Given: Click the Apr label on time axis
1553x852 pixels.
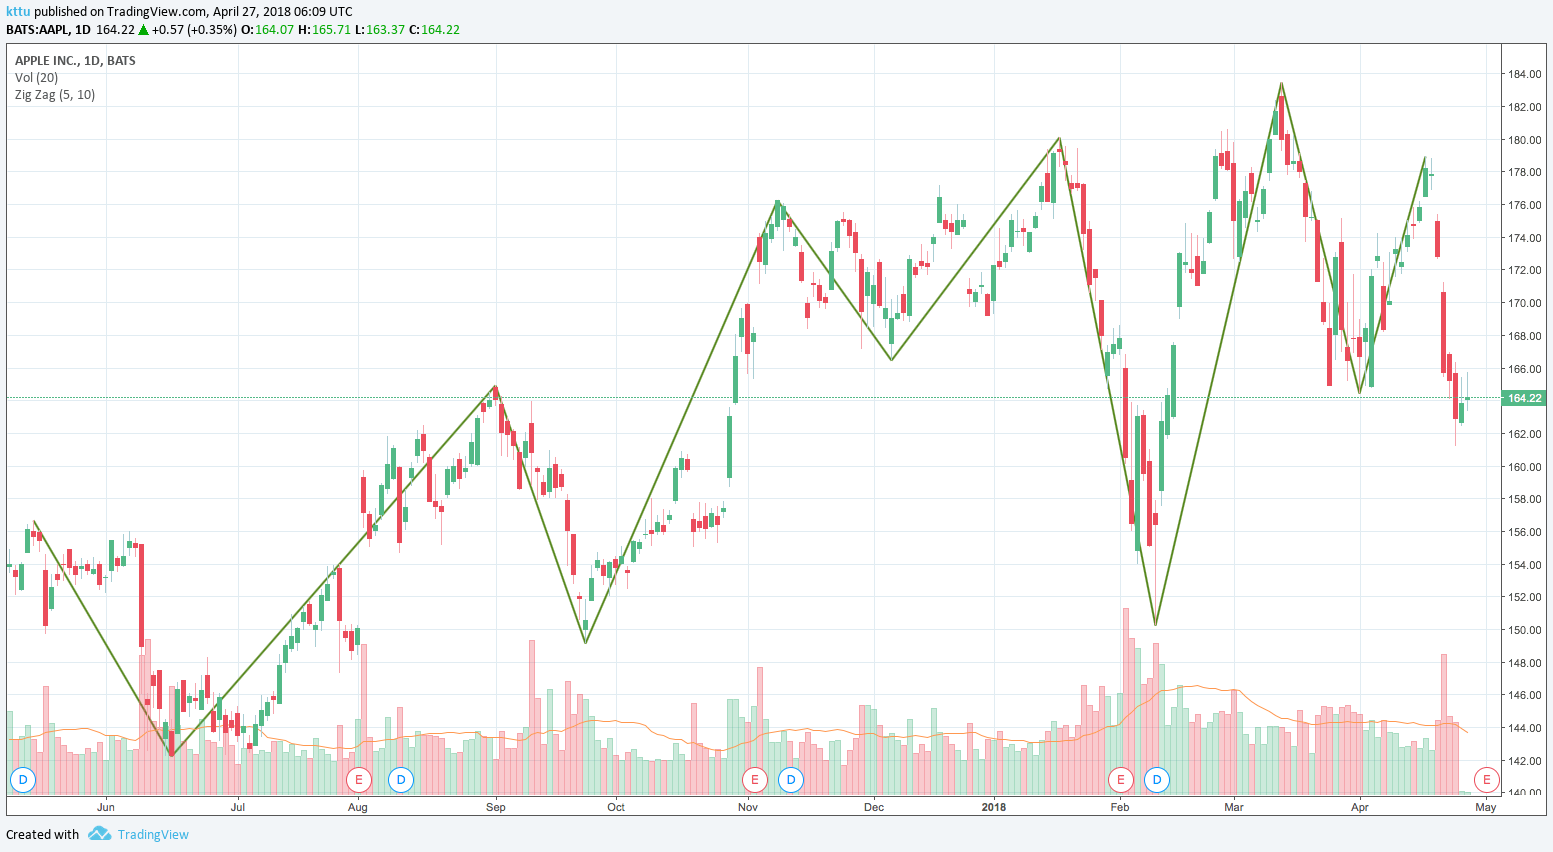Looking at the screenshot, I should click(1360, 807).
